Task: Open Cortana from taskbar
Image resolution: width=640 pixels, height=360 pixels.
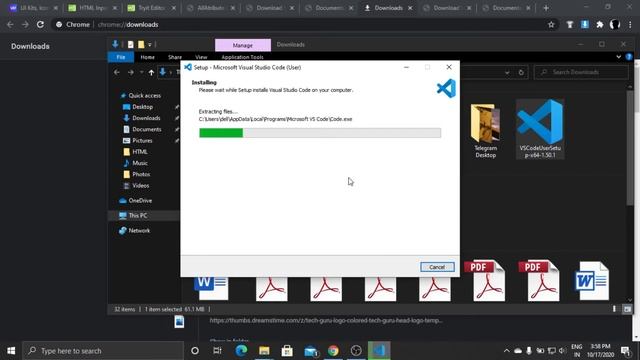Action: (195, 351)
